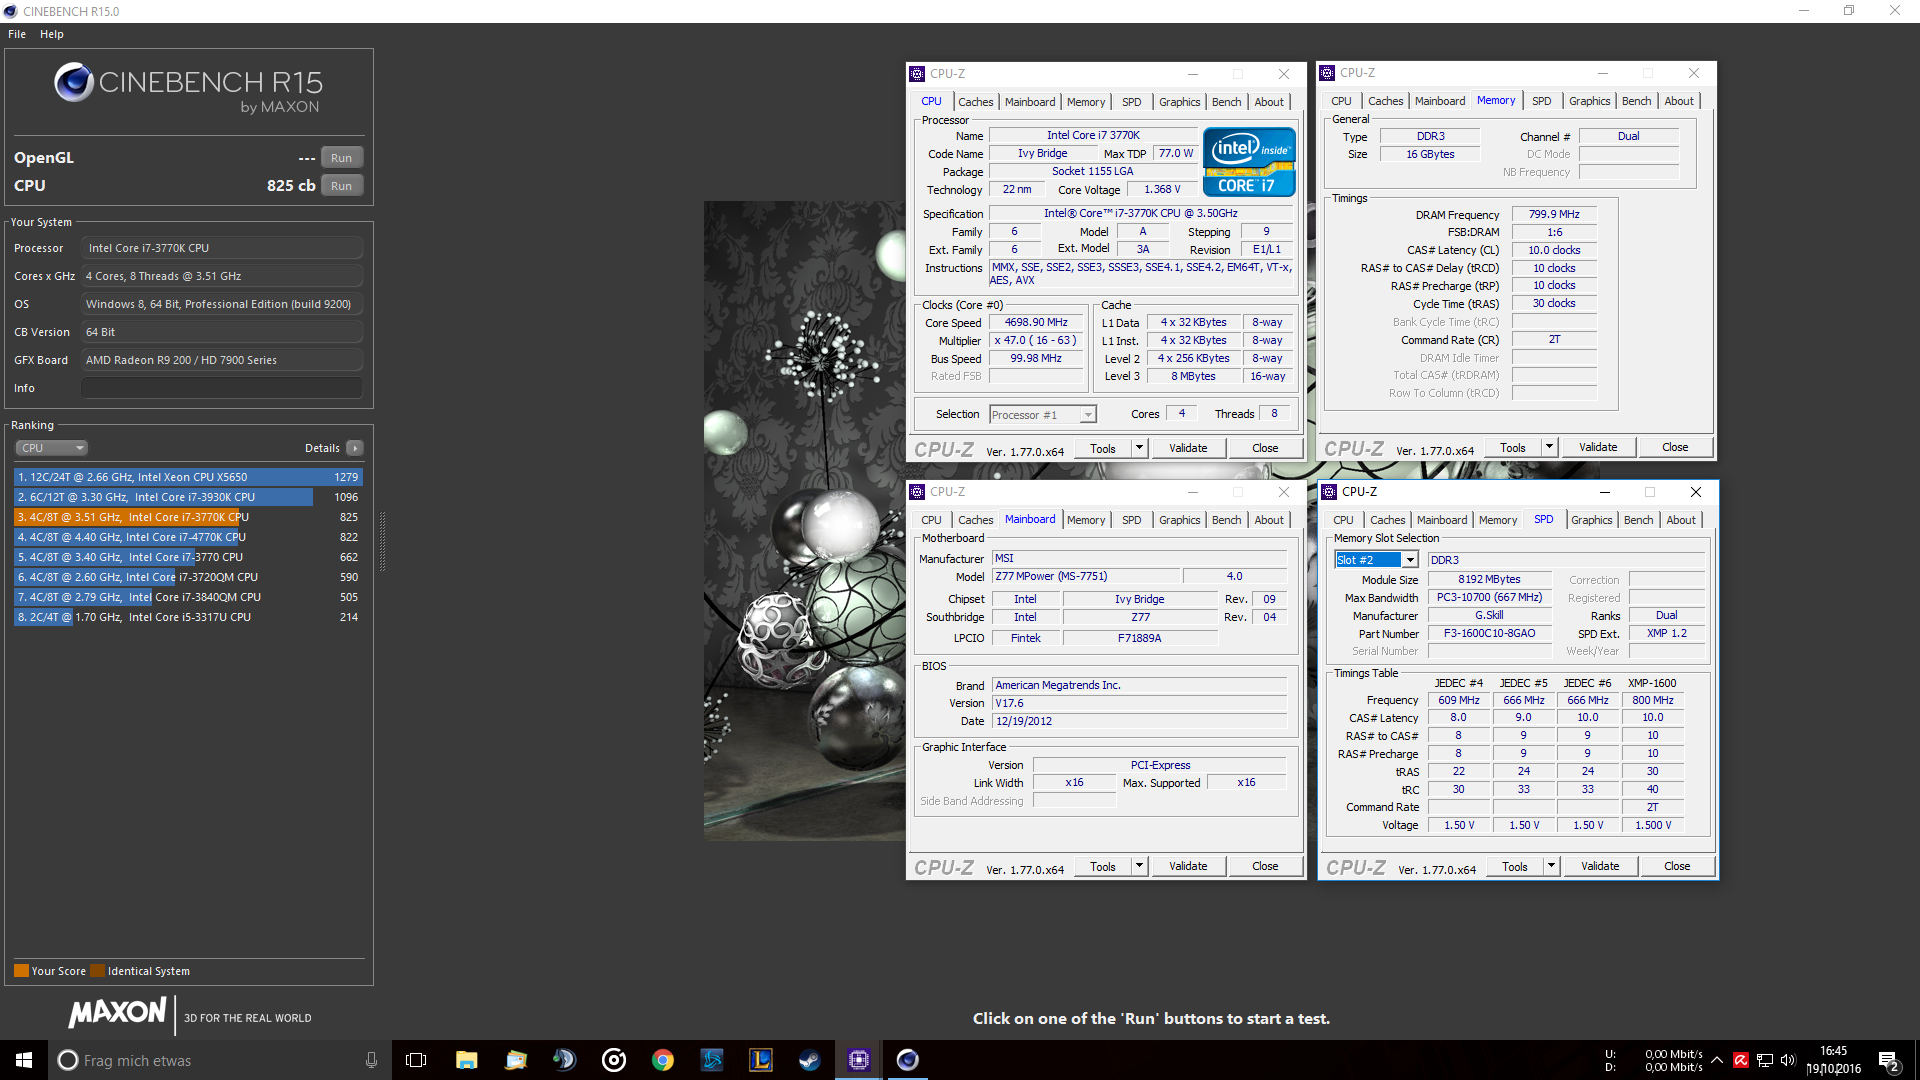The width and height of the screenshot is (1920, 1080).
Task: Show hidden tray icons chevron
Action: coord(1717,1060)
